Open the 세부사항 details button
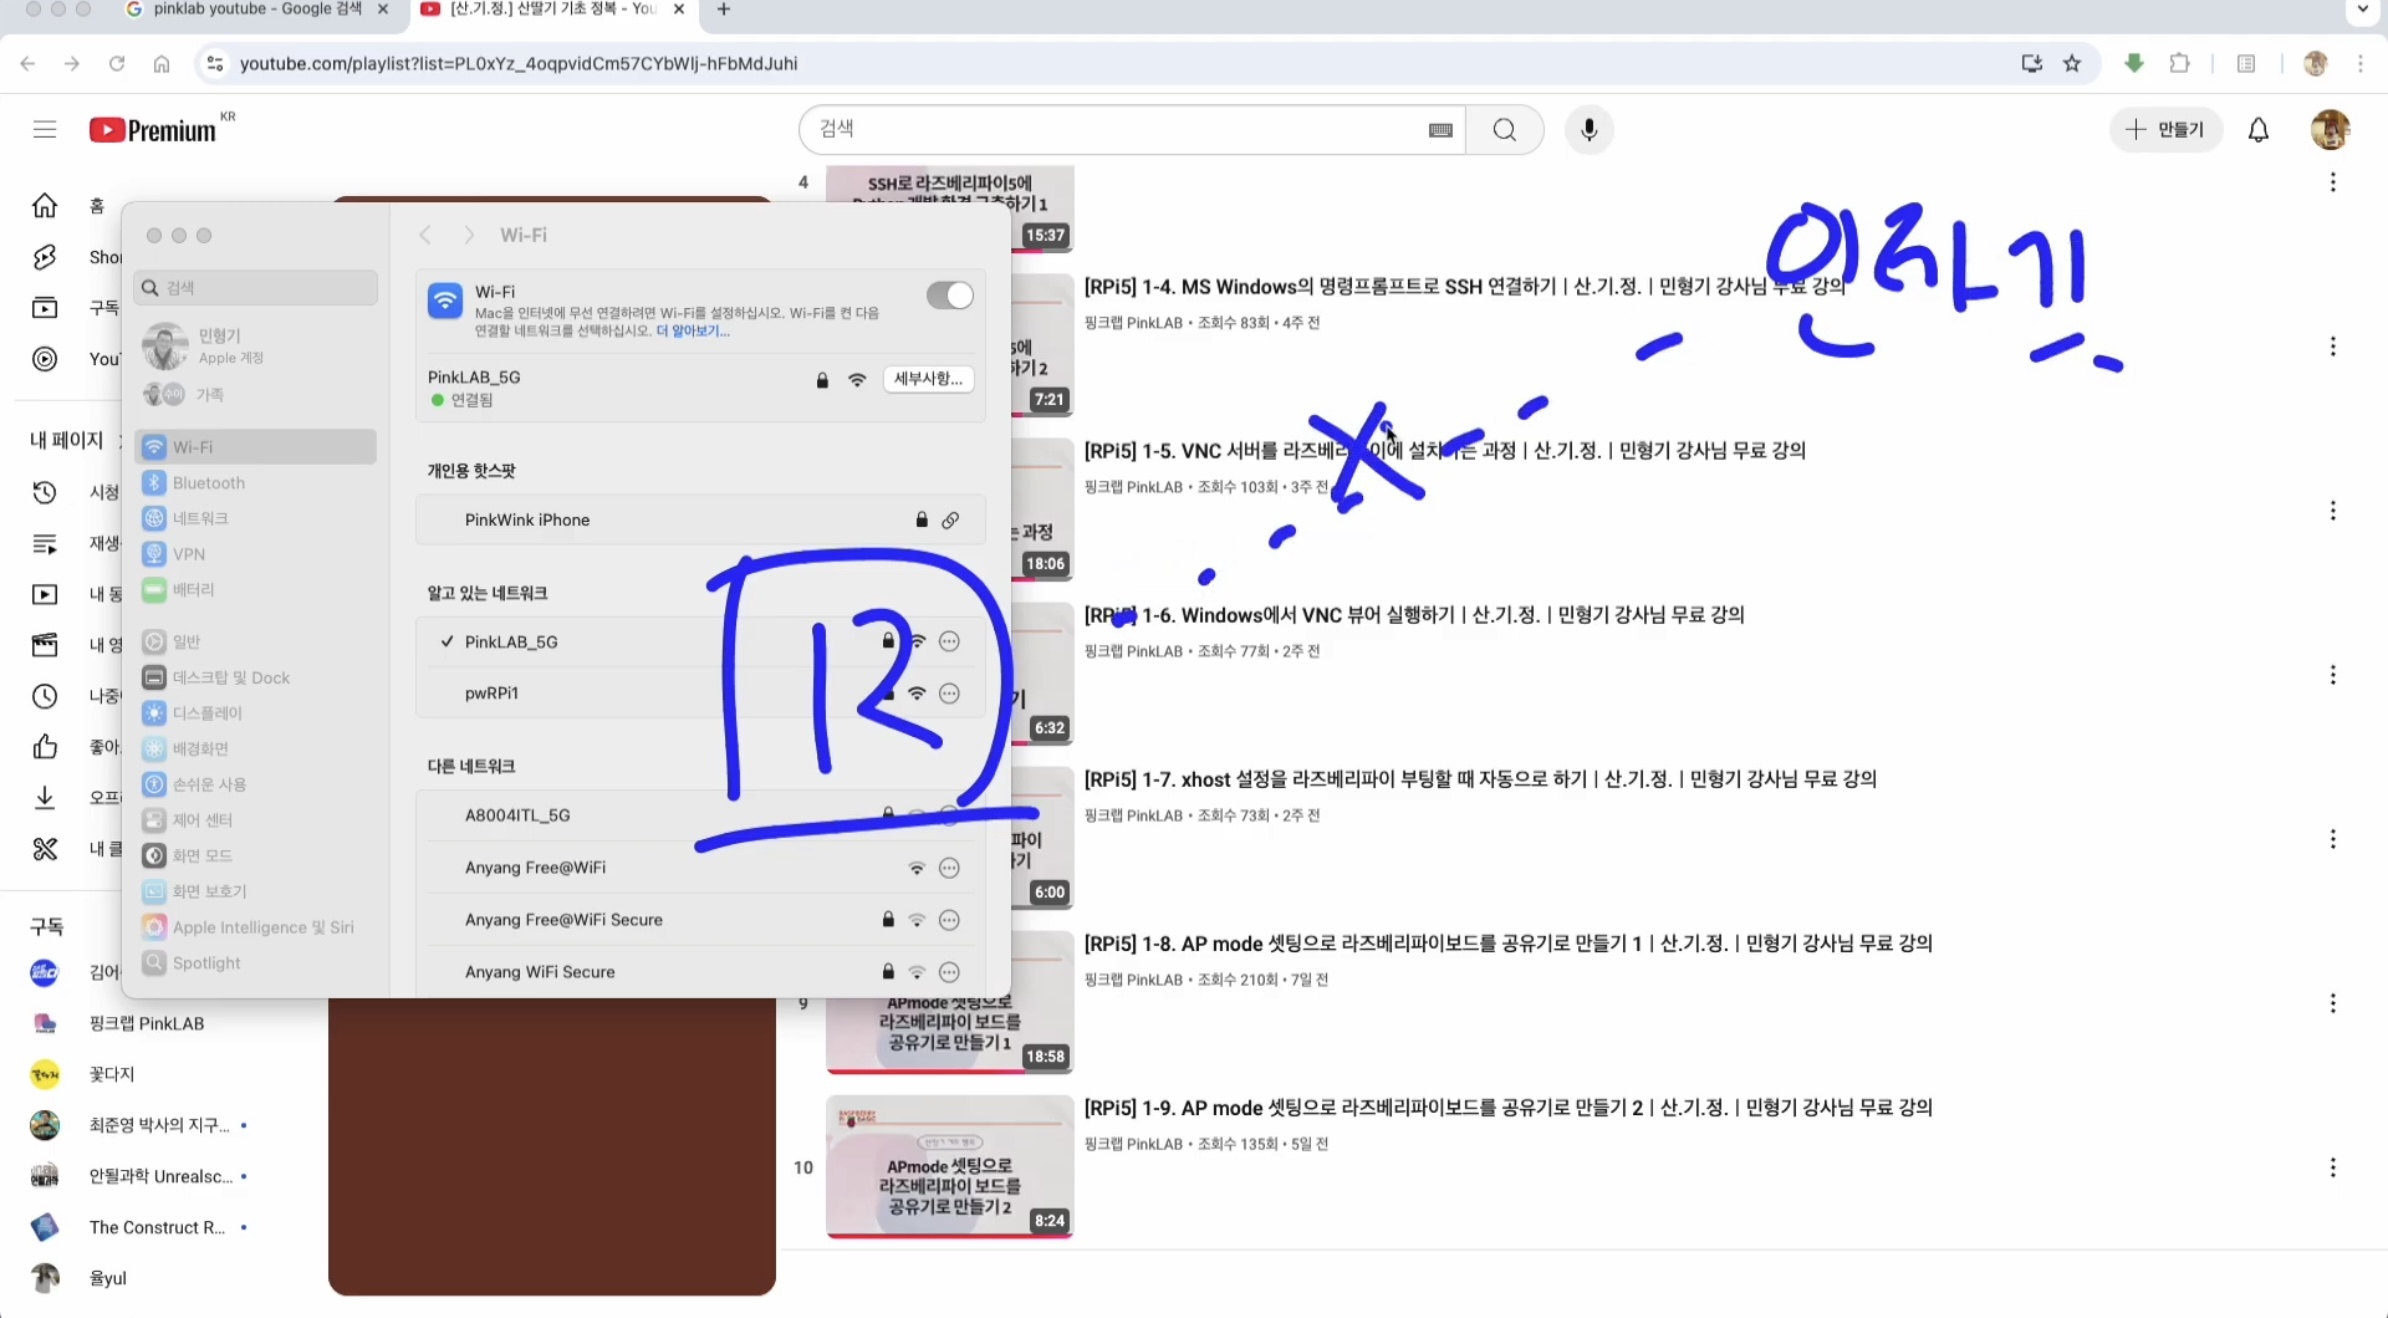 (928, 379)
